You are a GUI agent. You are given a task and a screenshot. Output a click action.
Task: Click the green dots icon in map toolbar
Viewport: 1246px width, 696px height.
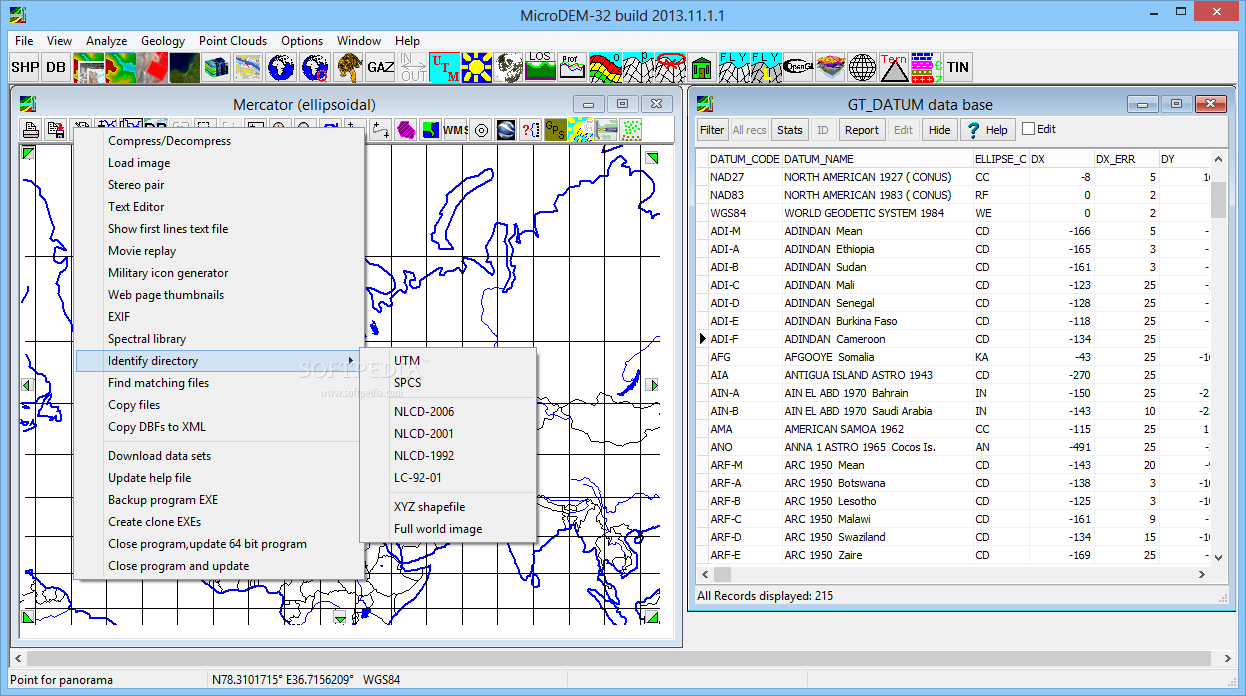631,129
